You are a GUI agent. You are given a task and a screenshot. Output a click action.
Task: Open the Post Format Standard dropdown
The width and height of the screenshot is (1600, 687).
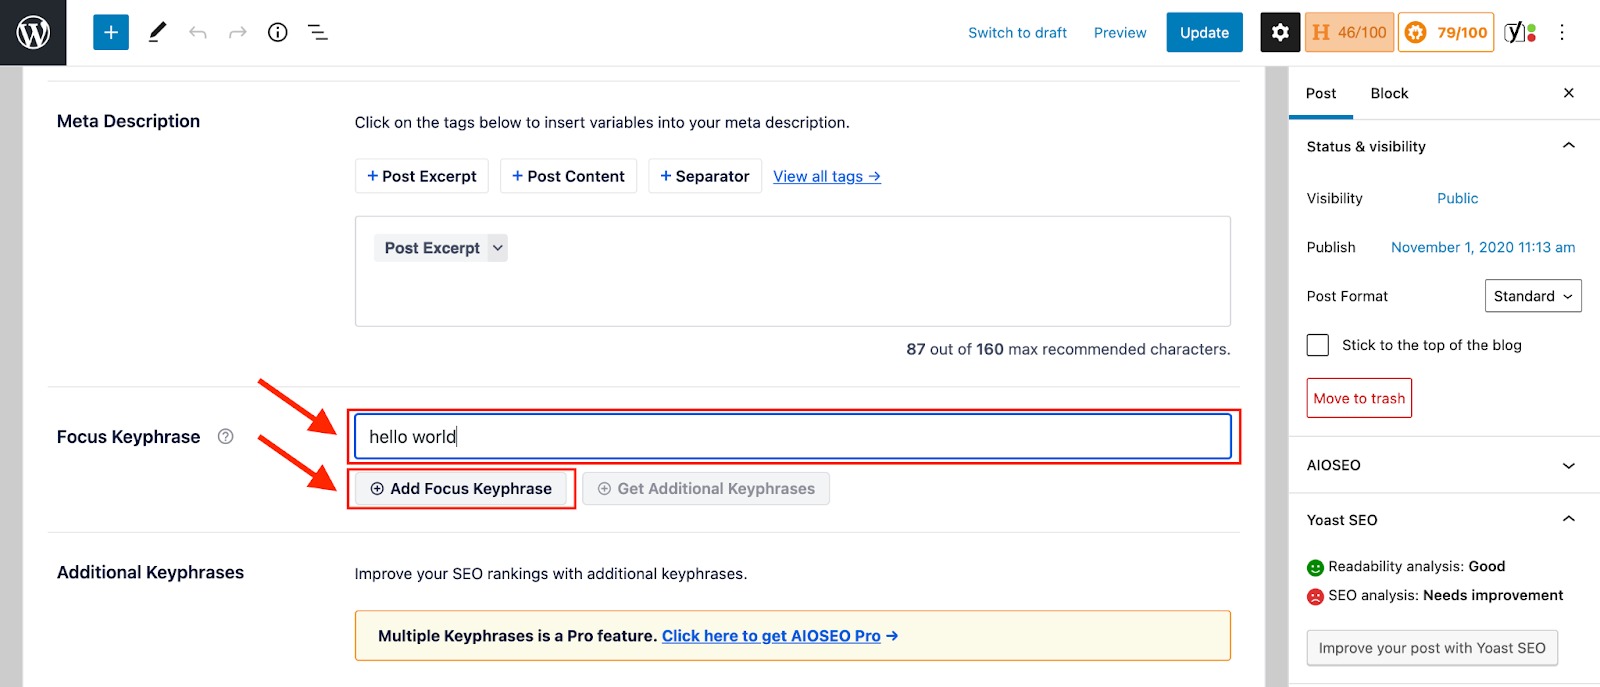tap(1532, 296)
